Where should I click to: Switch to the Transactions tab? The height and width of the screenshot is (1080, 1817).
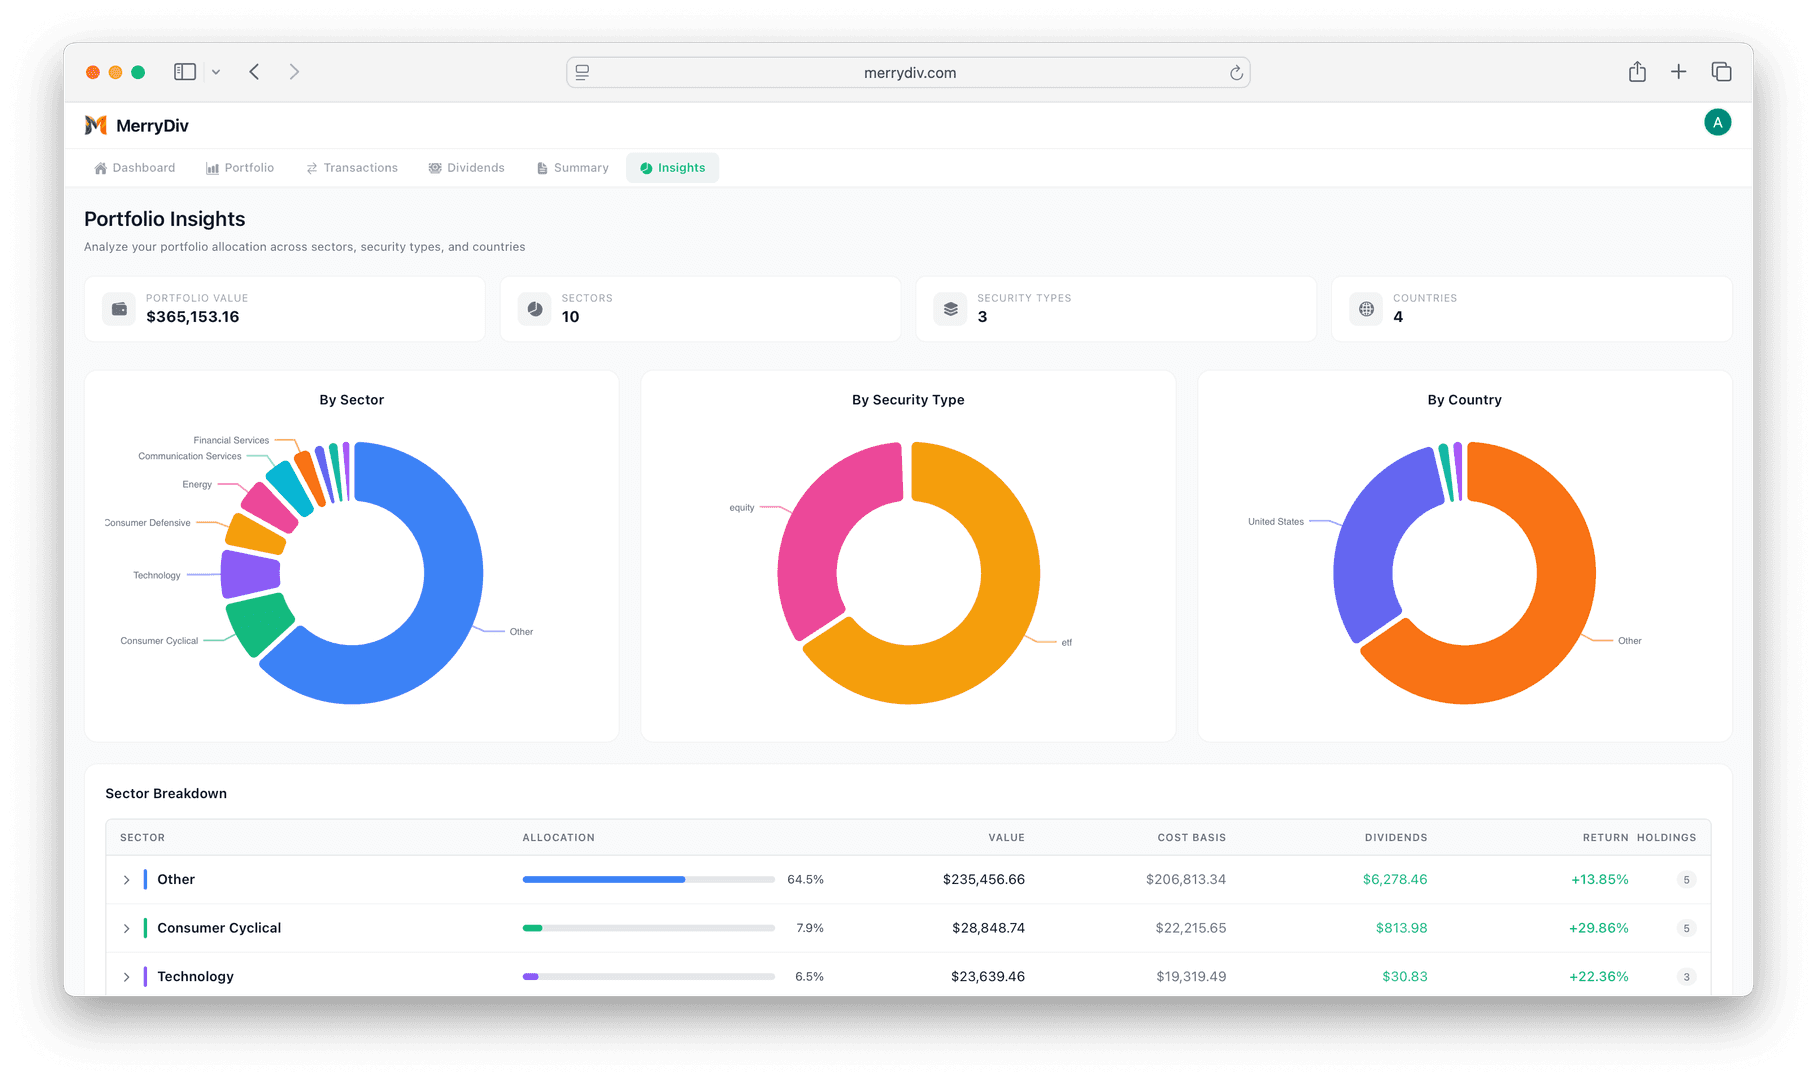[352, 167]
